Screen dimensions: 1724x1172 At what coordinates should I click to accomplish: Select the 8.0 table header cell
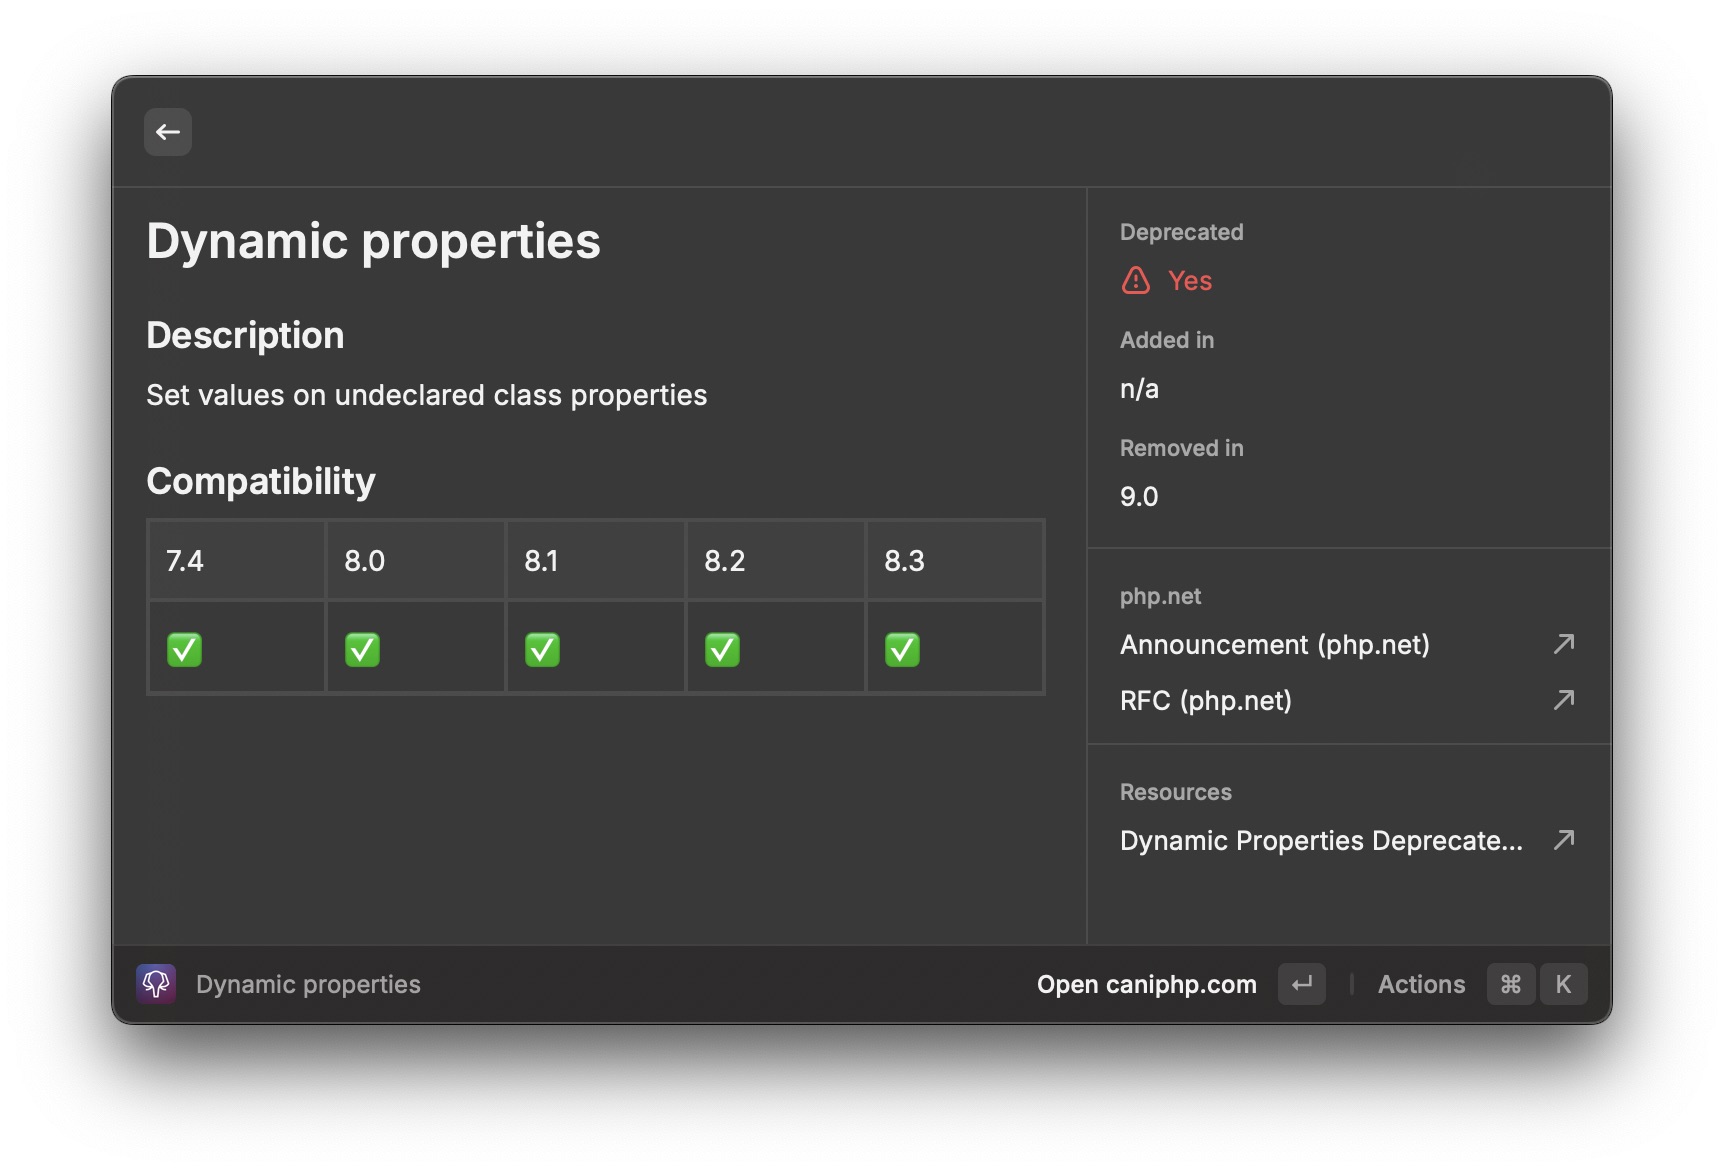point(416,560)
